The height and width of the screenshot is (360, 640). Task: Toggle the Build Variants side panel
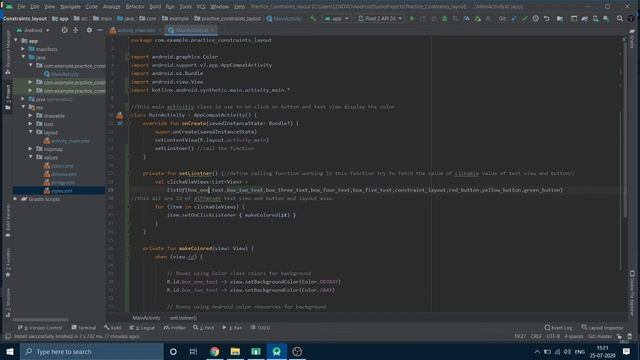[8, 220]
